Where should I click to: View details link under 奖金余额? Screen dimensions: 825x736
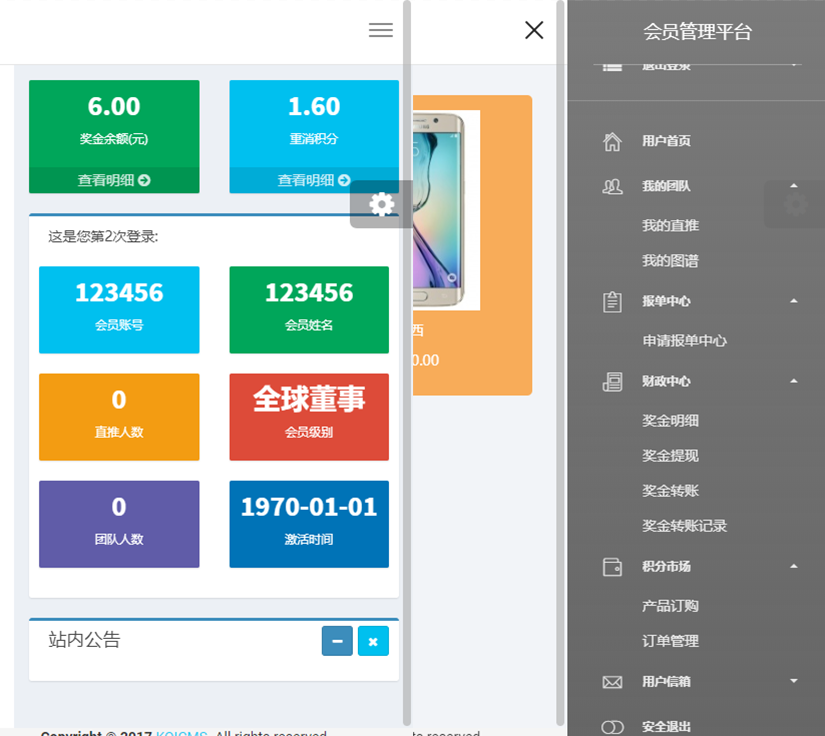pos(114,180)
